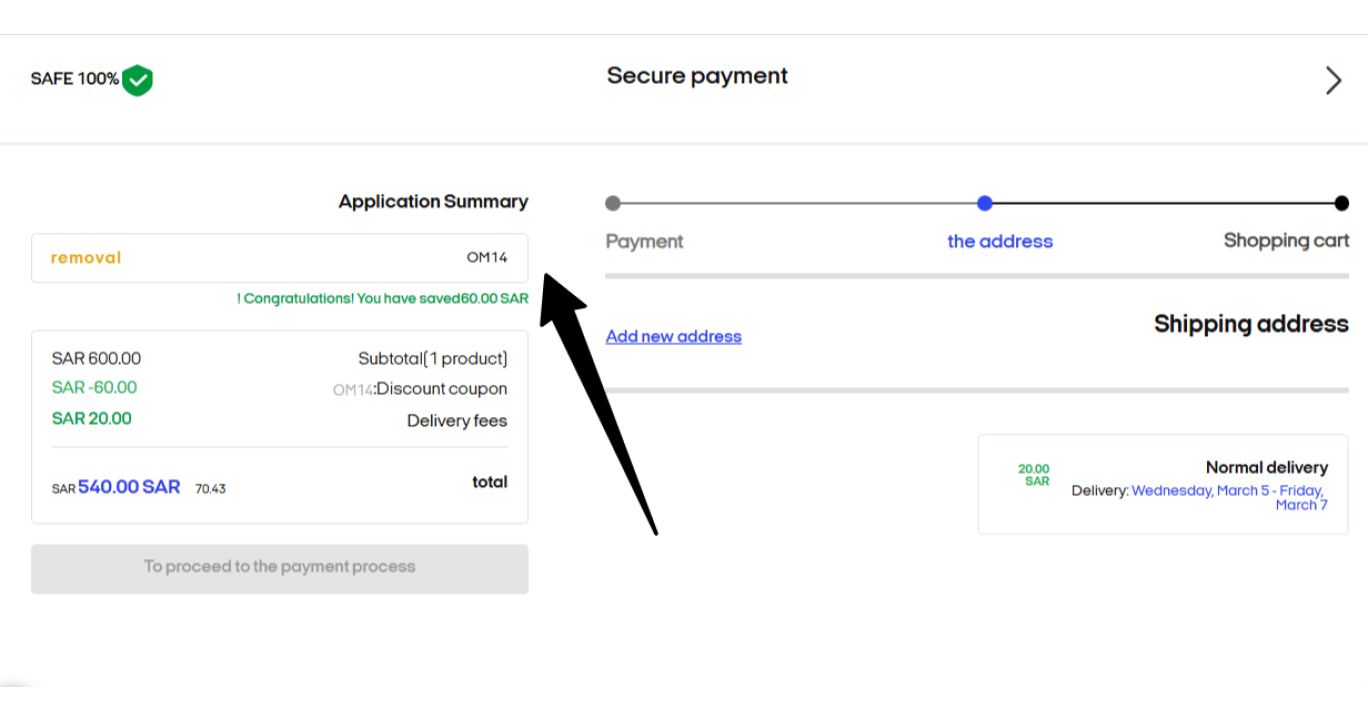Click the Shopping cart step dot

[1342, 203]
